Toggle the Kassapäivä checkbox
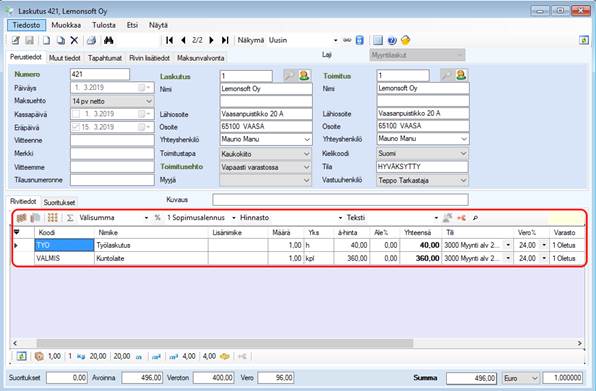596x391 pixels. tap(76, 114)
